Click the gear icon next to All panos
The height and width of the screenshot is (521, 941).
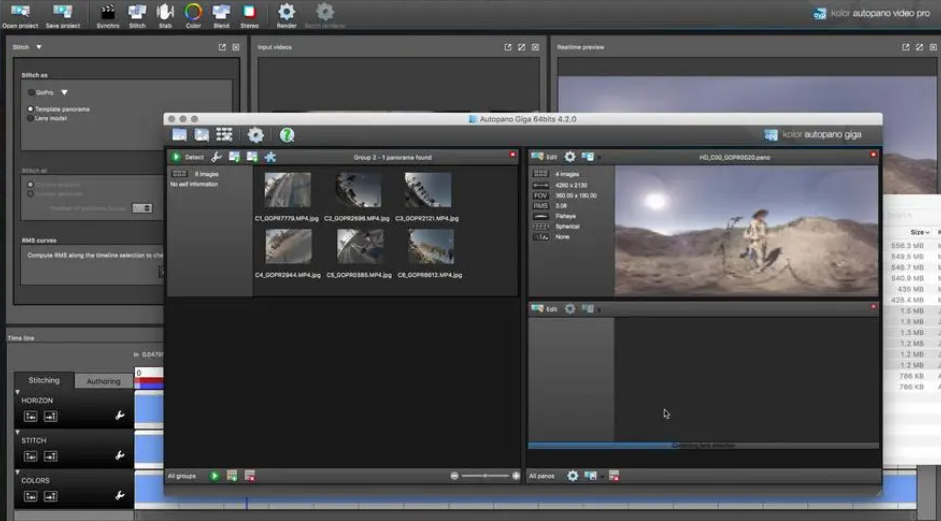573,476
